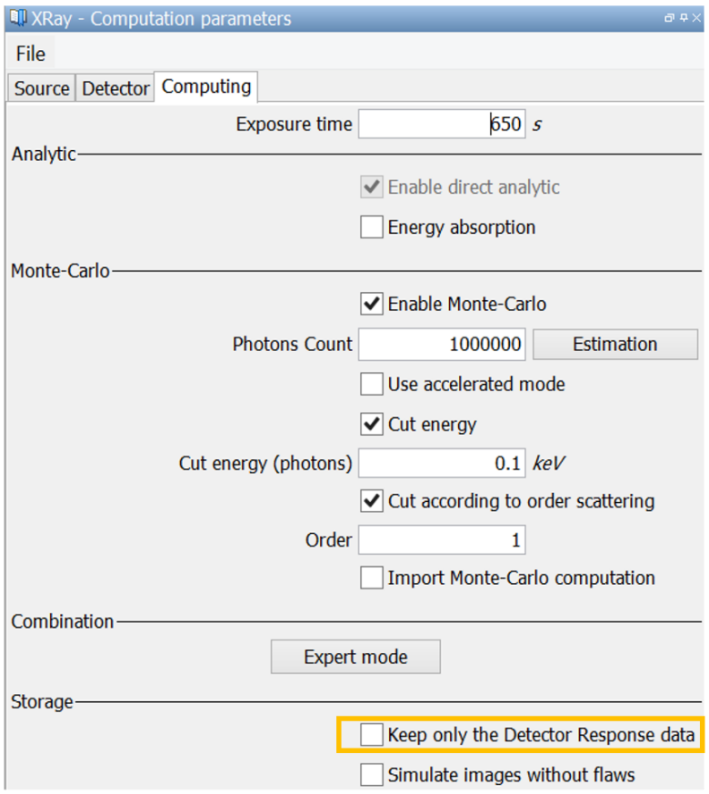
Task: Open the File menu
Action: coord(30,54)
